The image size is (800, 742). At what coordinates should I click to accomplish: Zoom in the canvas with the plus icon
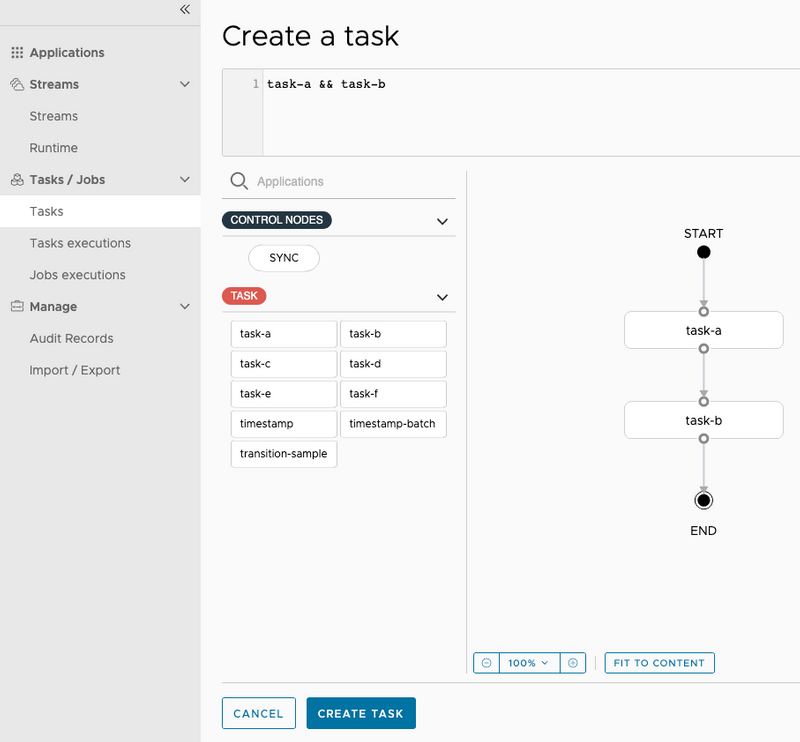572,662
